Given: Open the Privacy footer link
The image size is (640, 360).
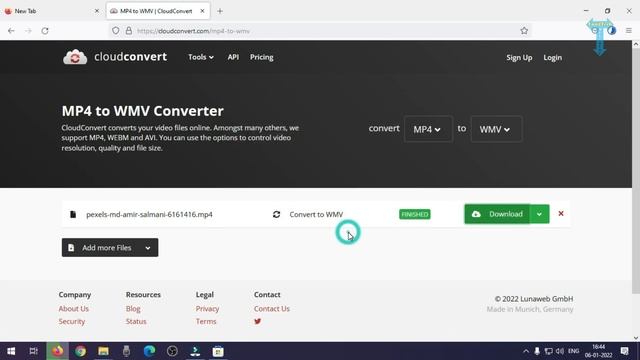Looking at the screenshot, I should pyautogui.click(x=207, y=309).
